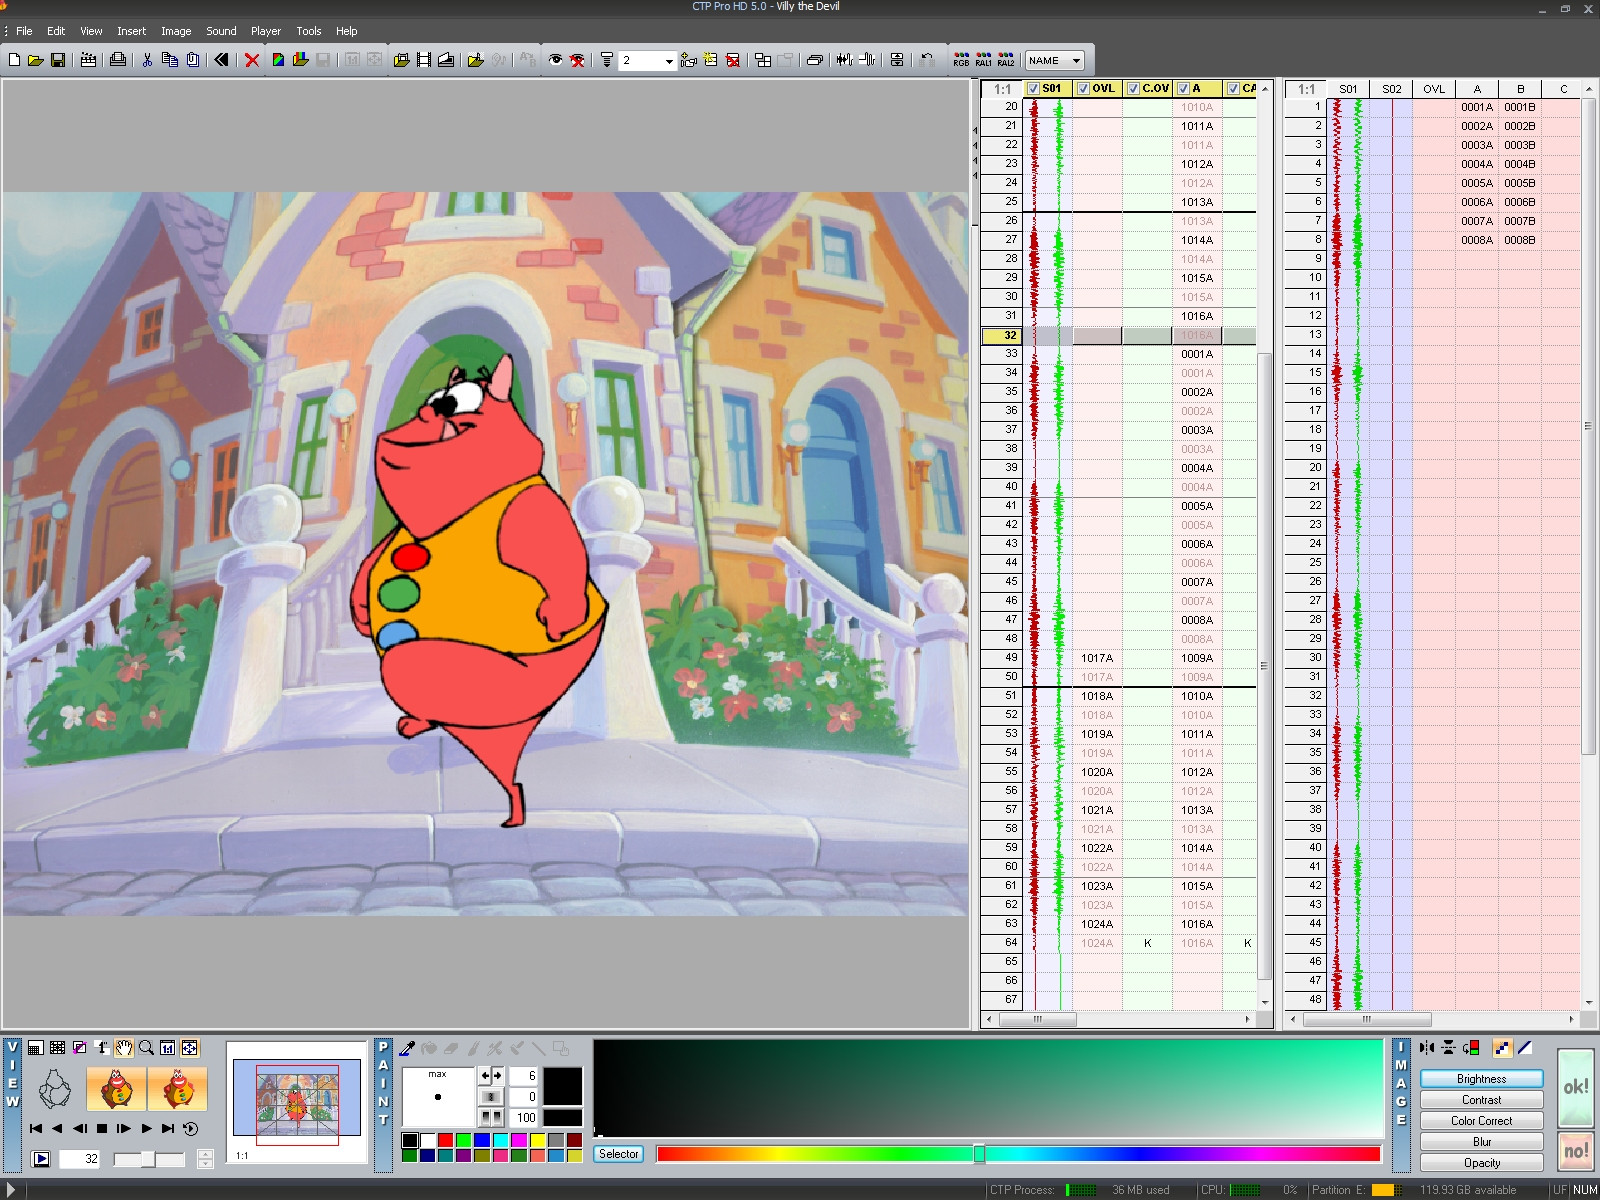Image resolution: width=1600 pixels, height=1200 pixels.
Task: Click the navigator preview thumbnail
Action: coord(297,1104)
